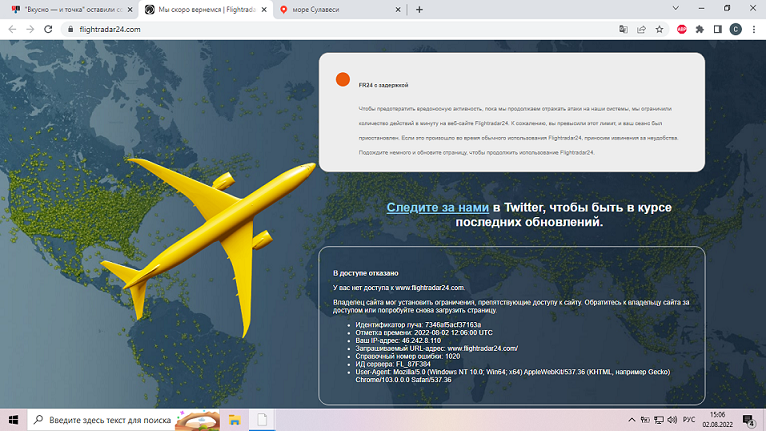The width and height of the screenshot is (766, 431).
Task: Open Chrome three-dot menu
Action: pos(754,29)
